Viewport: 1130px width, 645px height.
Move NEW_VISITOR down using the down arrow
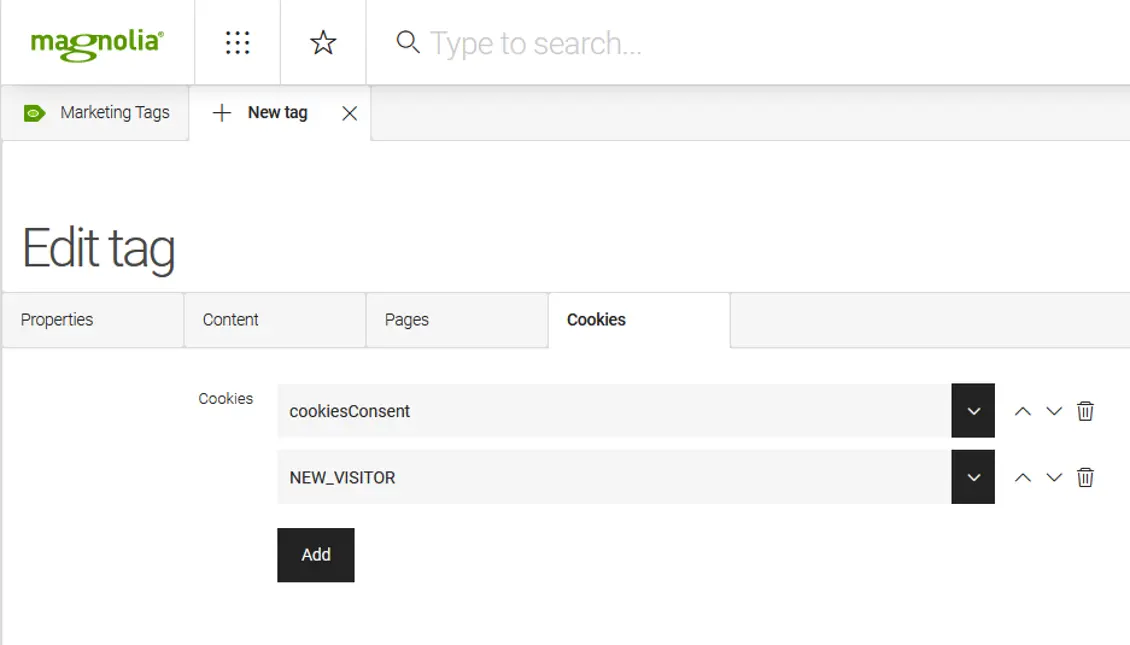coord(1052,477)
